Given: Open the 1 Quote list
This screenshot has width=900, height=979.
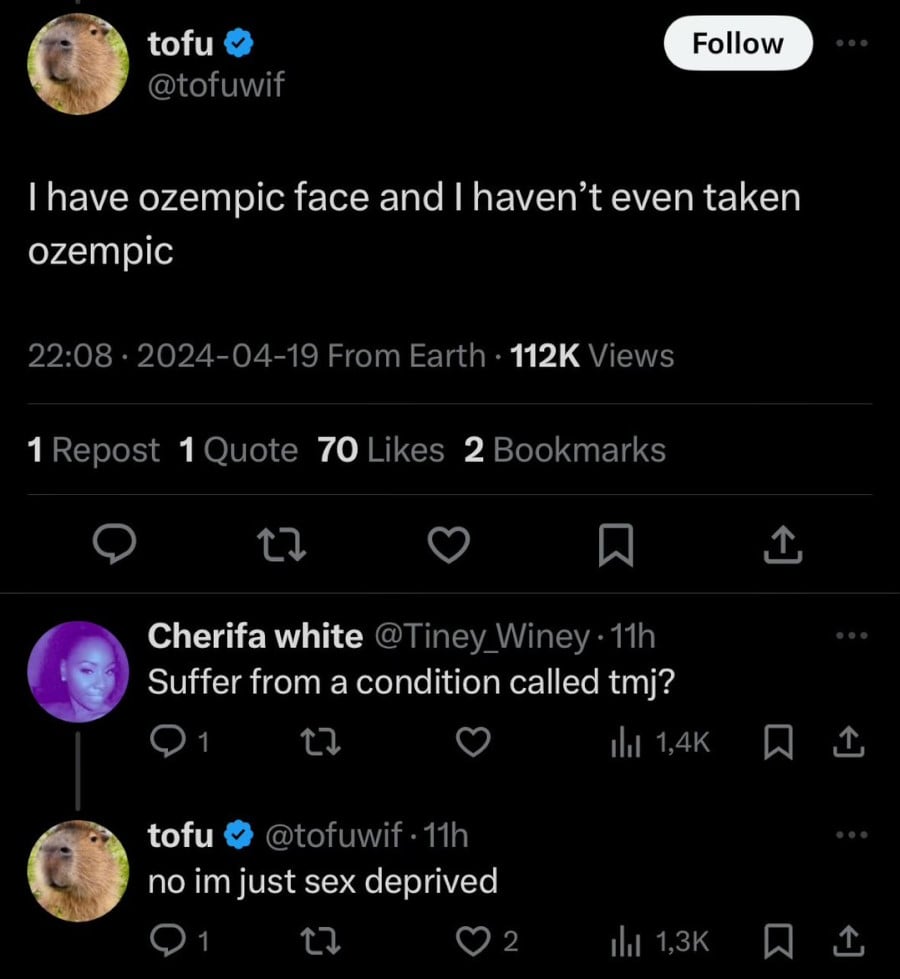Looking at the screenshot, I should (238, 450).
